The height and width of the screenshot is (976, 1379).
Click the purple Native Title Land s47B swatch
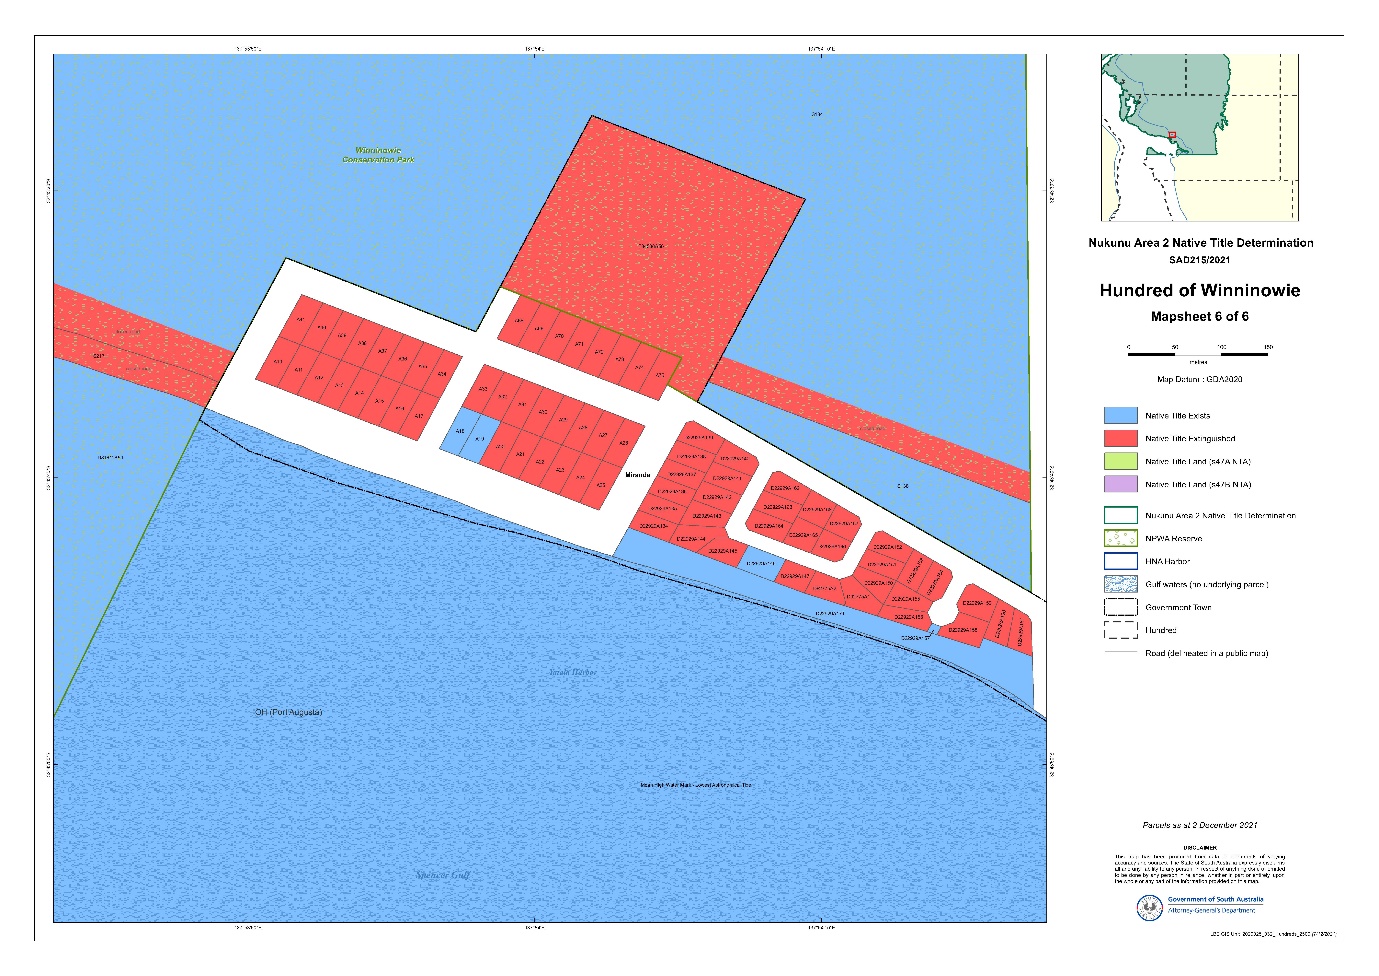(1121, 484)
